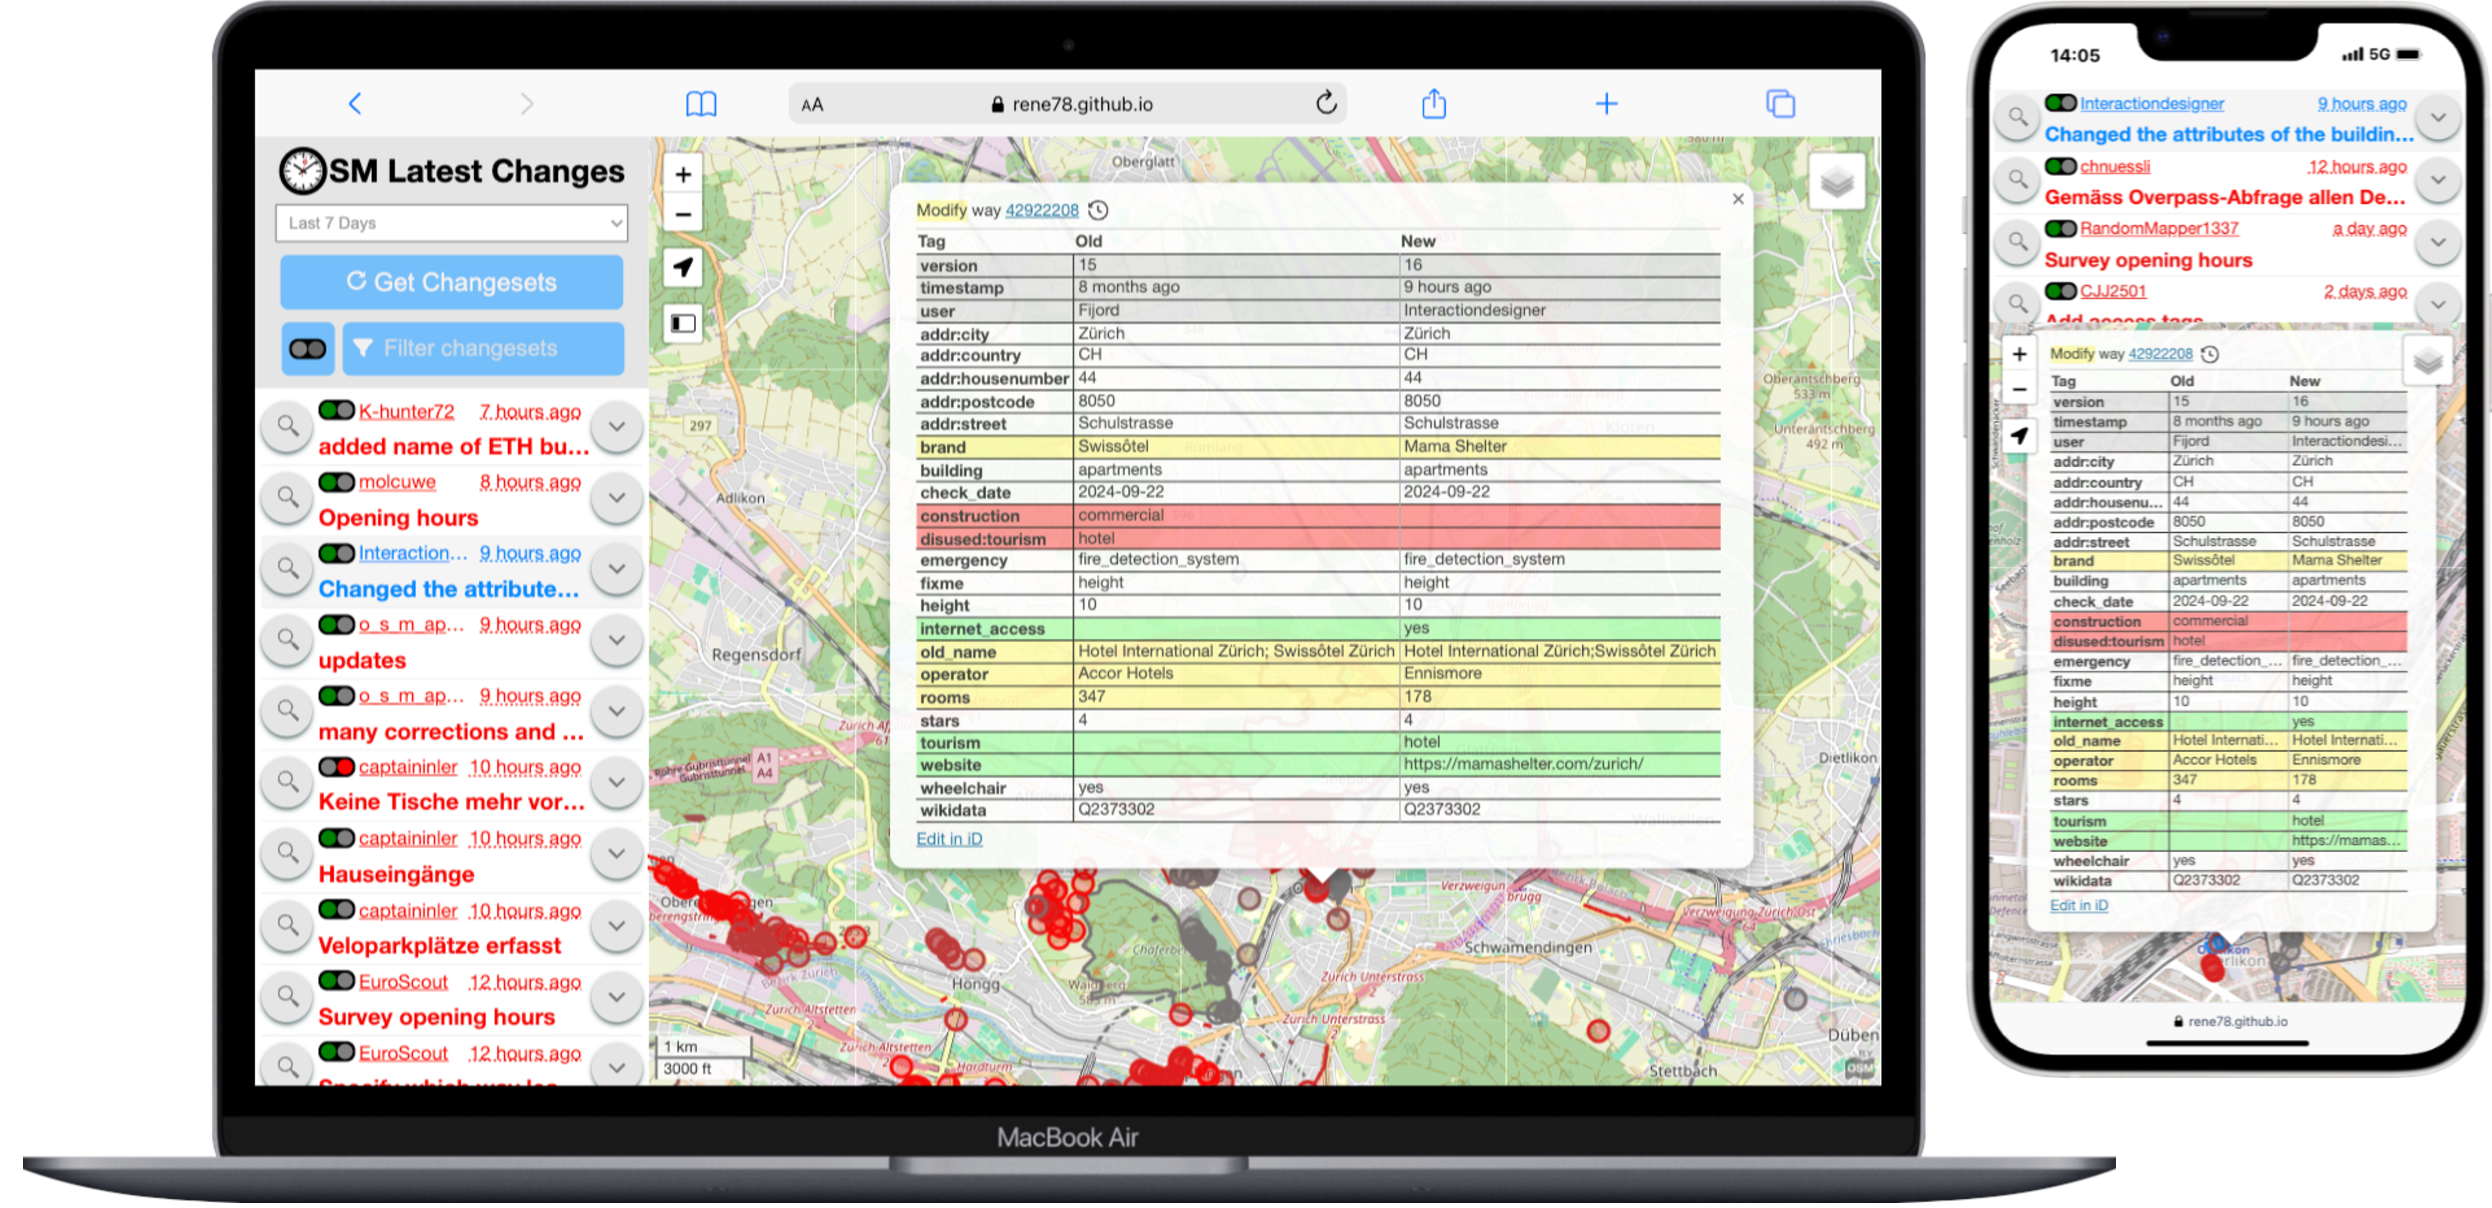This screenshot has height=1208, width=2492.
Task: Toggle the red switch next to Keine Tische changeset
Action: click(337, 767)
